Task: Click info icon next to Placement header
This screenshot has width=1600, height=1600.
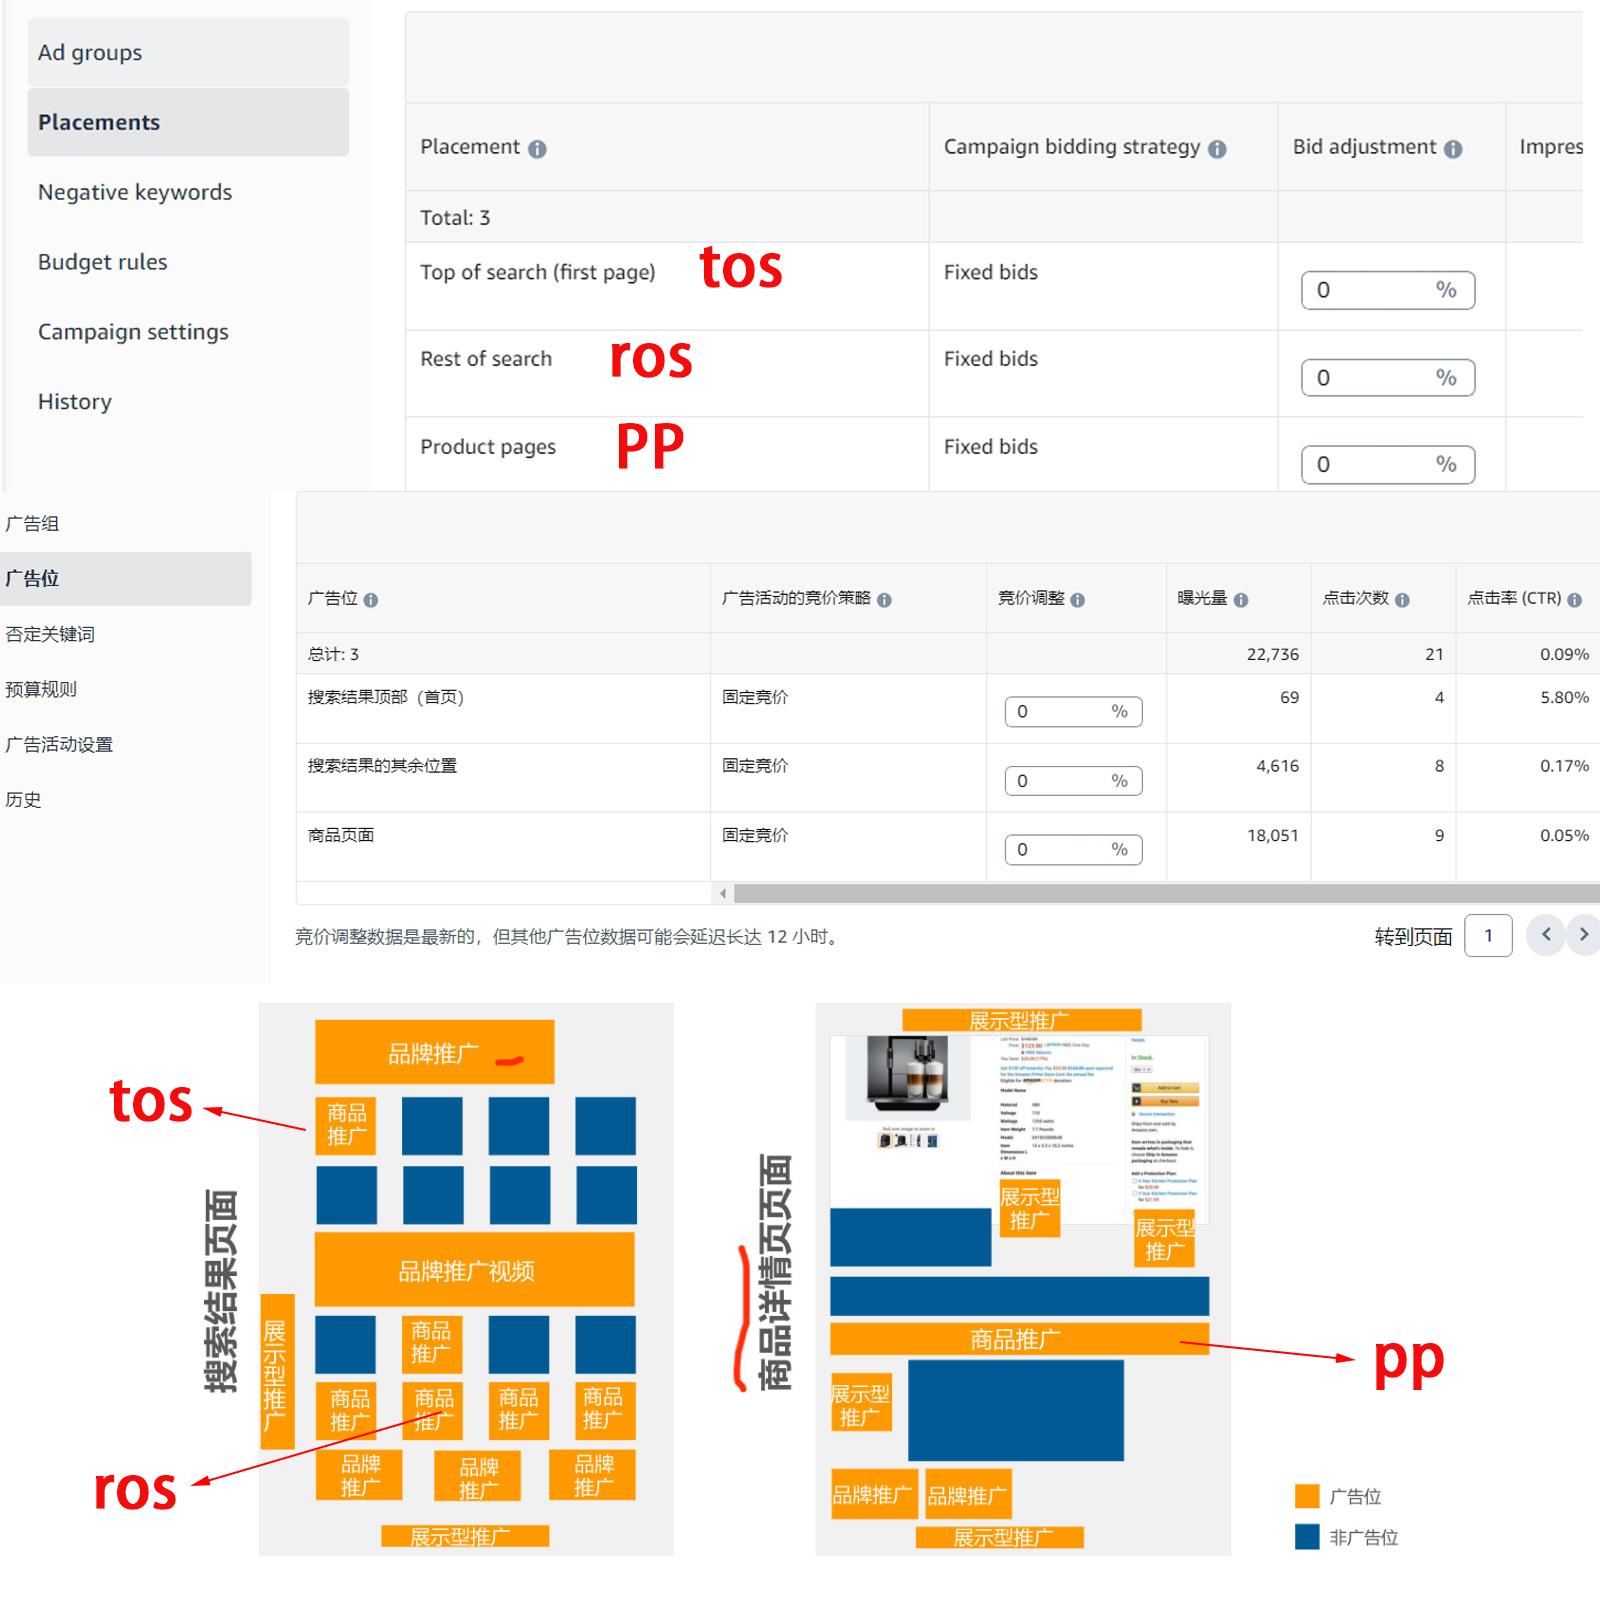Action: coord(537,149)
